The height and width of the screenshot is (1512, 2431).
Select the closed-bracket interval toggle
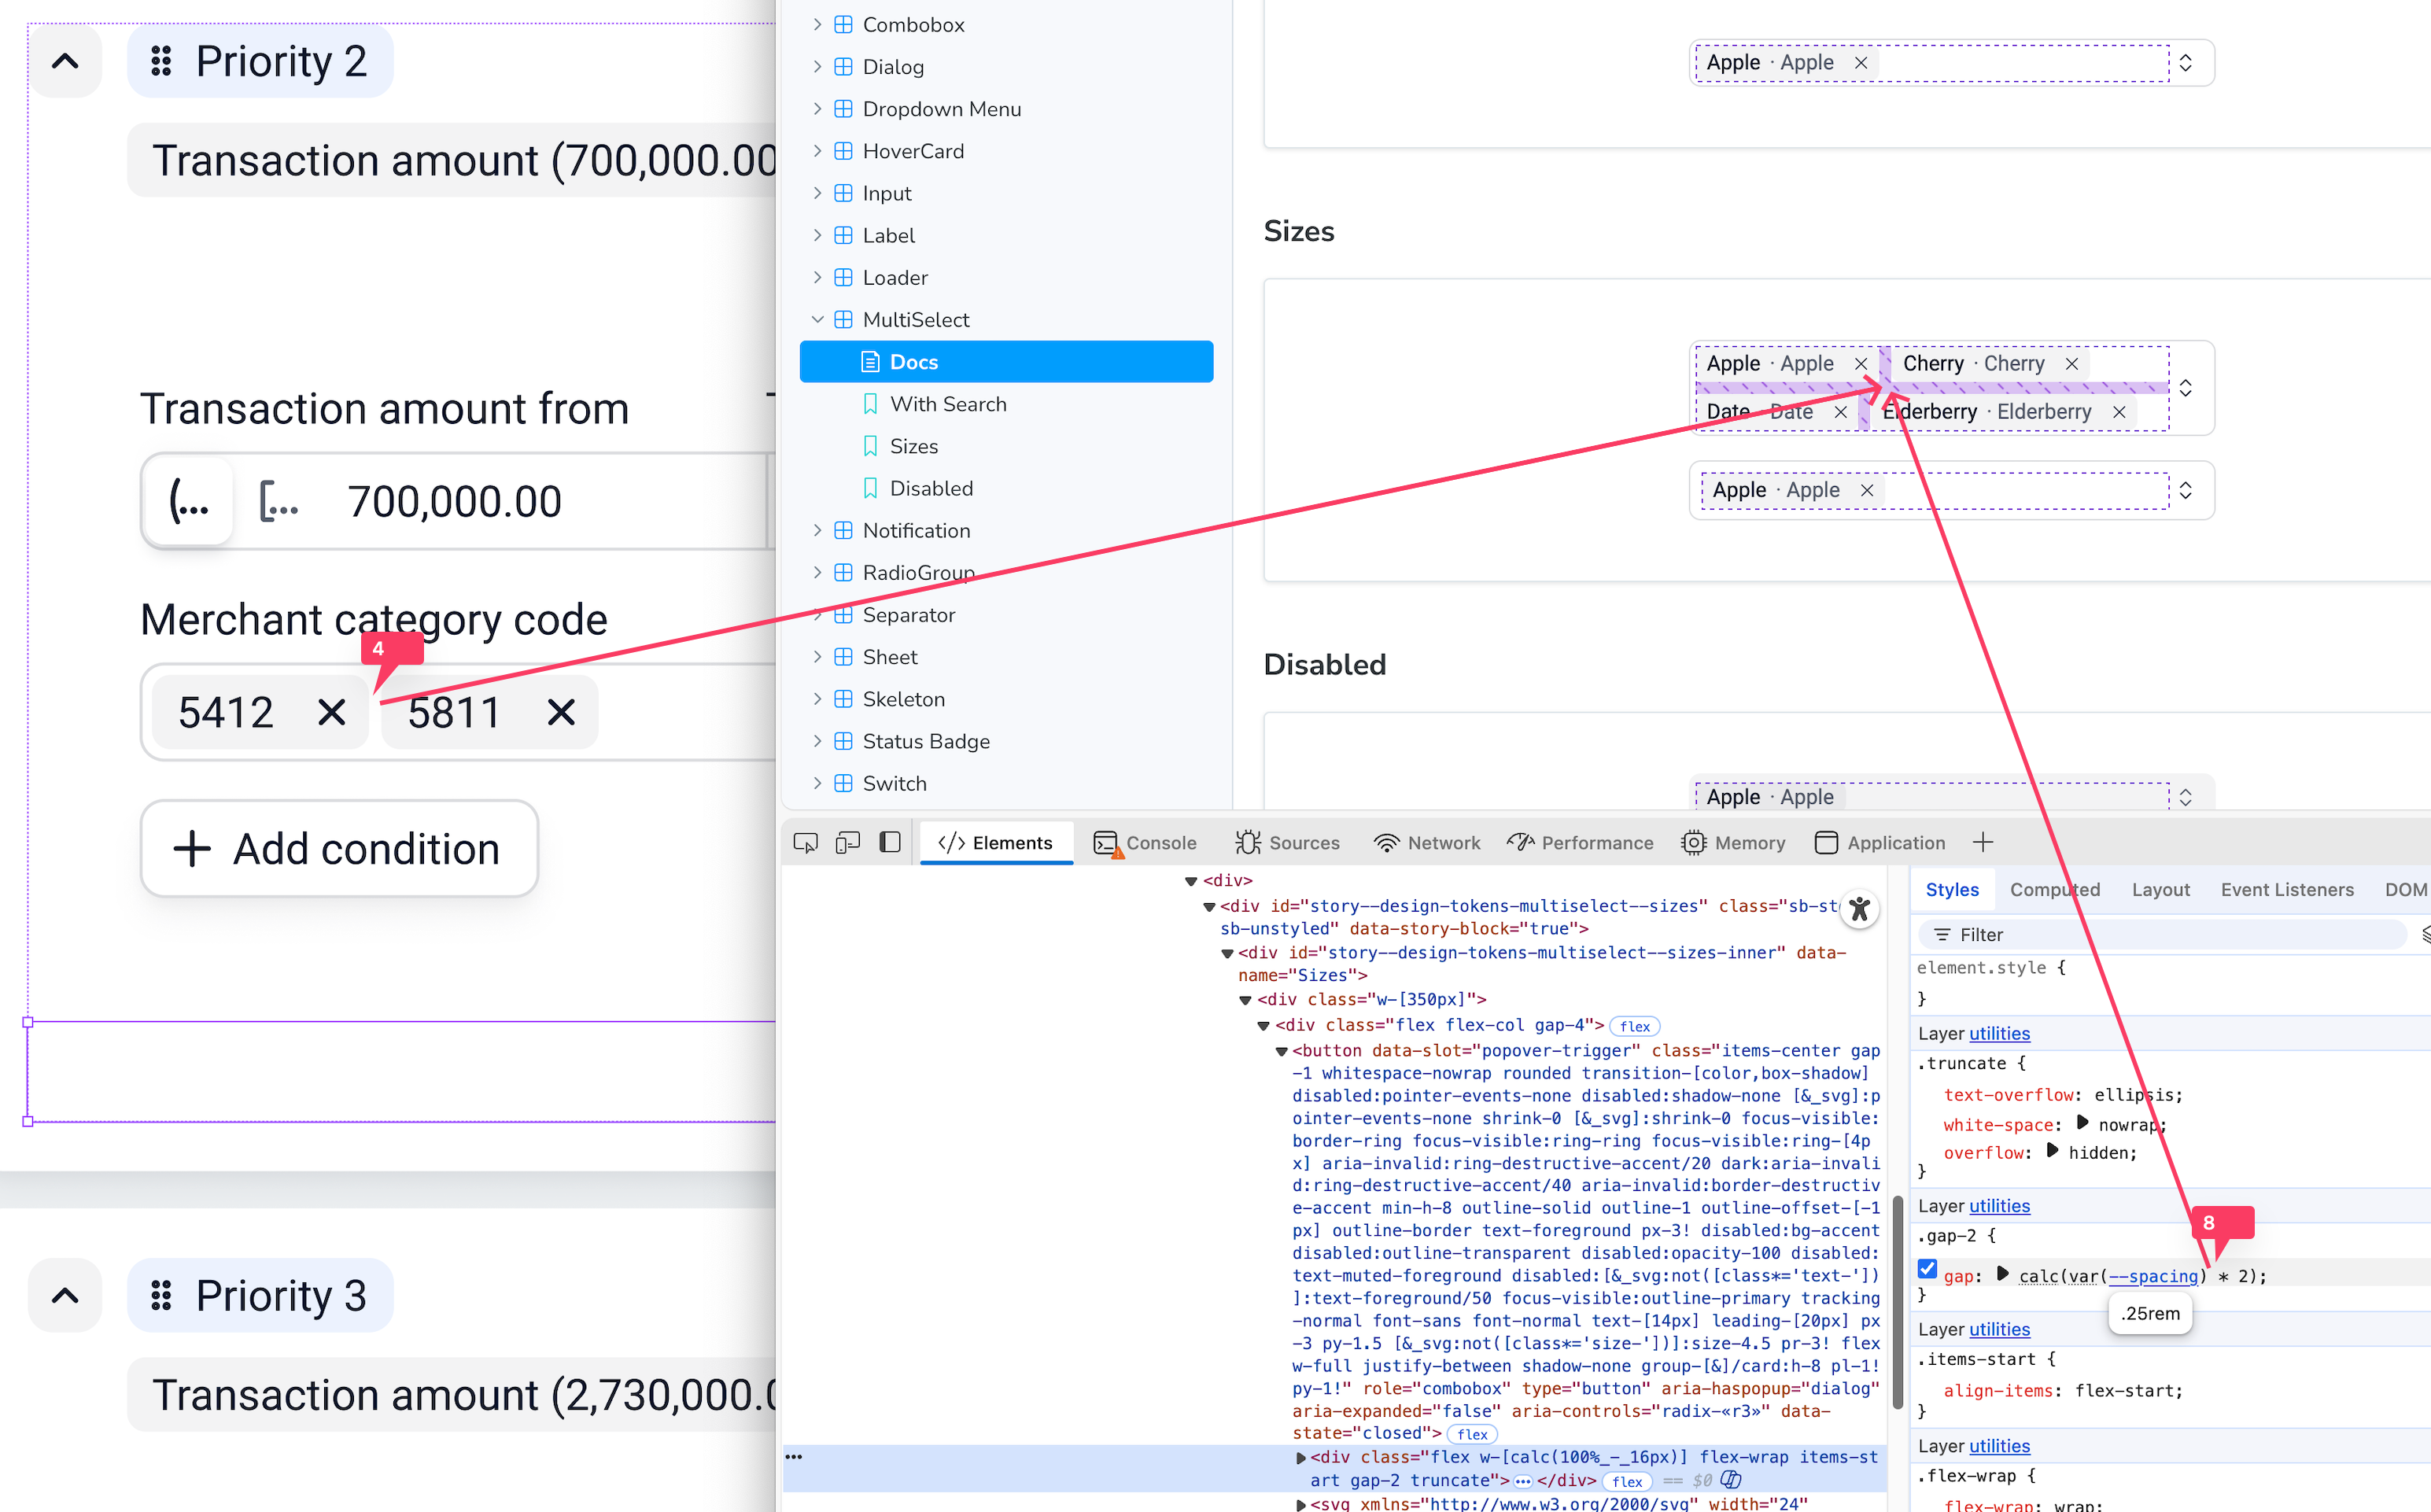[x=279, y=501]
